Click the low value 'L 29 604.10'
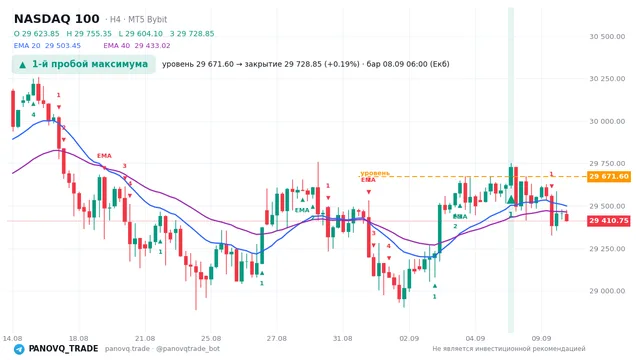 140,34
